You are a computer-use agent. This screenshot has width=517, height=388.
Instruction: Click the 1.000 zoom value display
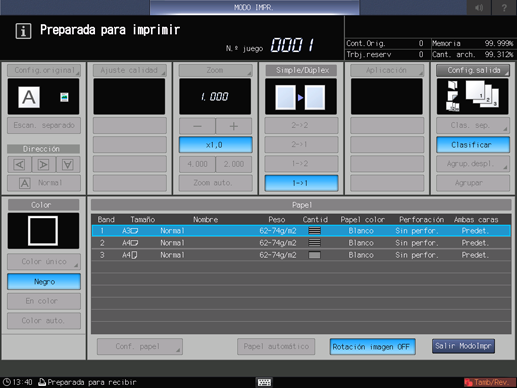pyautogui.click(x=215, y=97)
